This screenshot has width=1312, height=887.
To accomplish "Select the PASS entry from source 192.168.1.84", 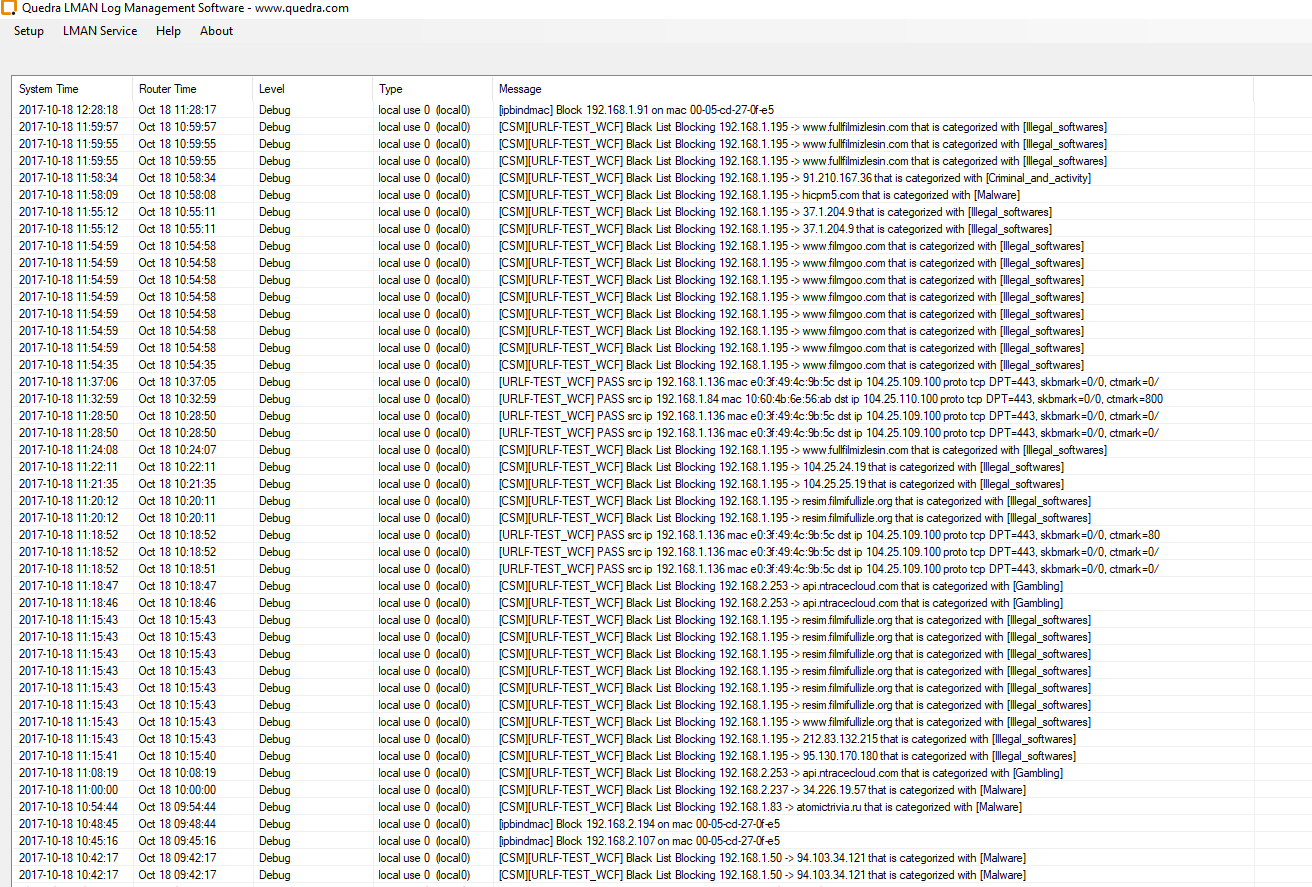I will [830, 399].
